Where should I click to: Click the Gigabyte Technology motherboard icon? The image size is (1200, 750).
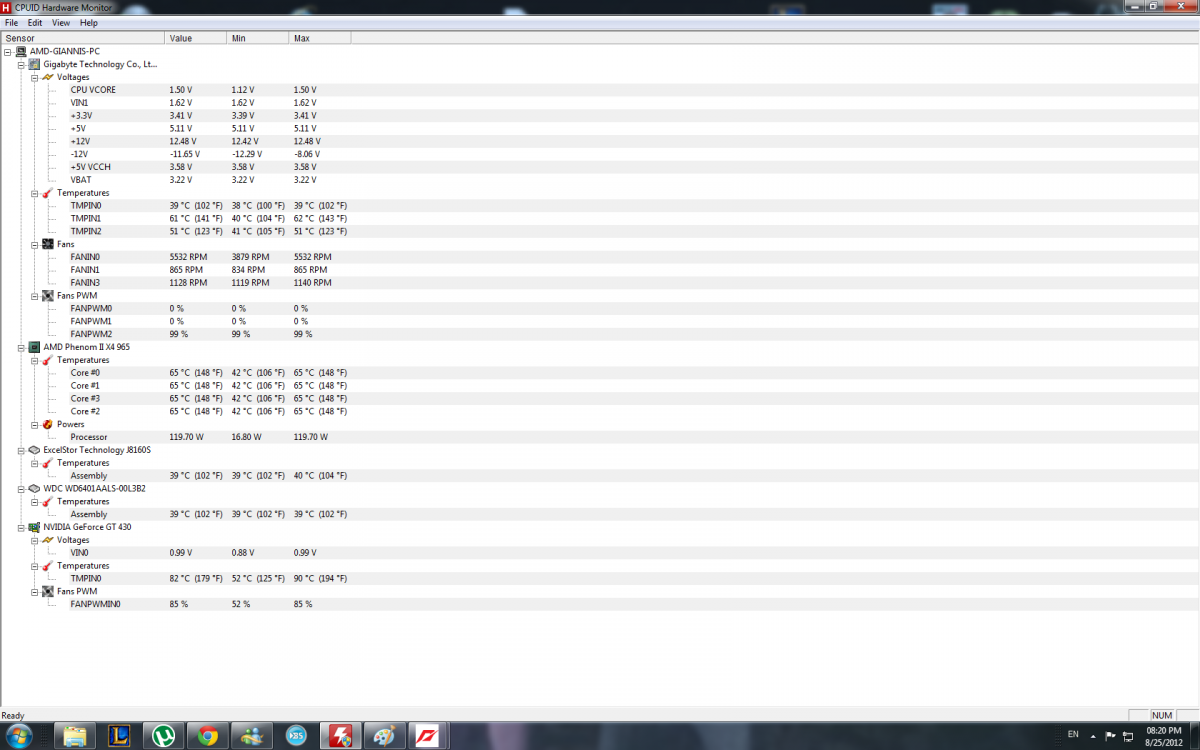tap(35, 64)
